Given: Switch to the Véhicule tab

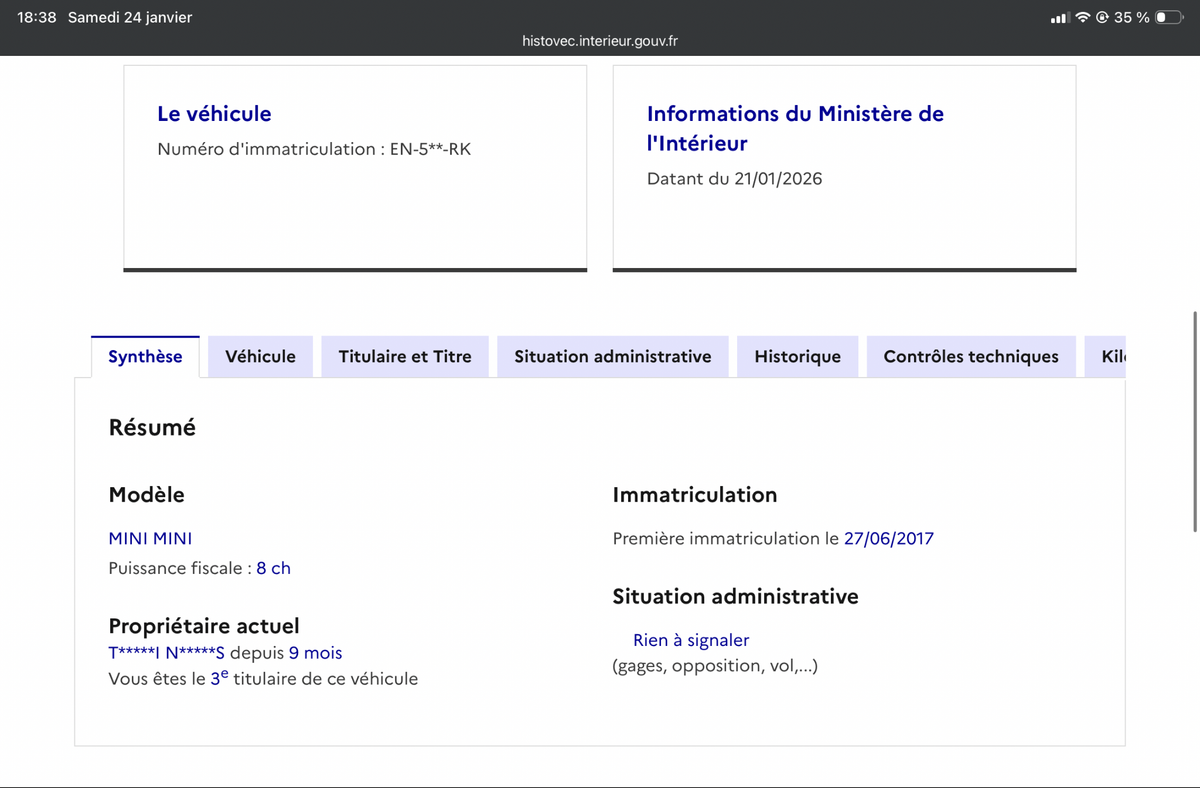Looking at the screenshot, I should click(x=260, y=357).
